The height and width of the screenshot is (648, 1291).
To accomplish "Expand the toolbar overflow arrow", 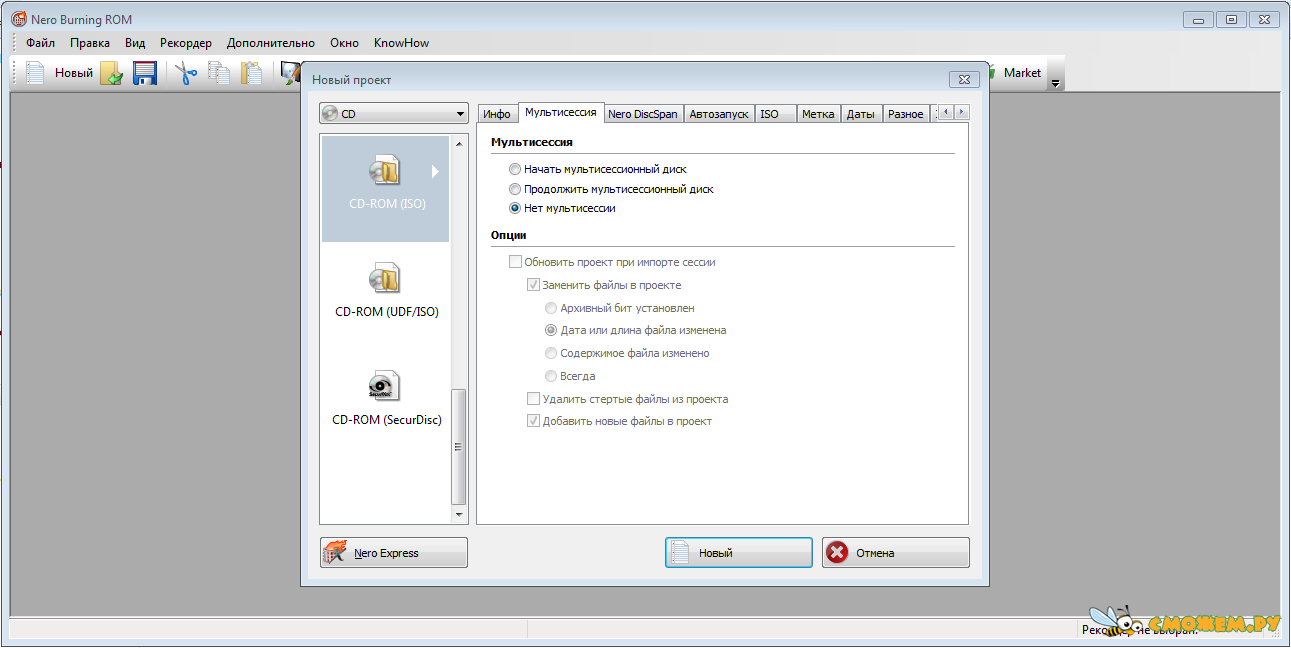I will click(1055, 84).
